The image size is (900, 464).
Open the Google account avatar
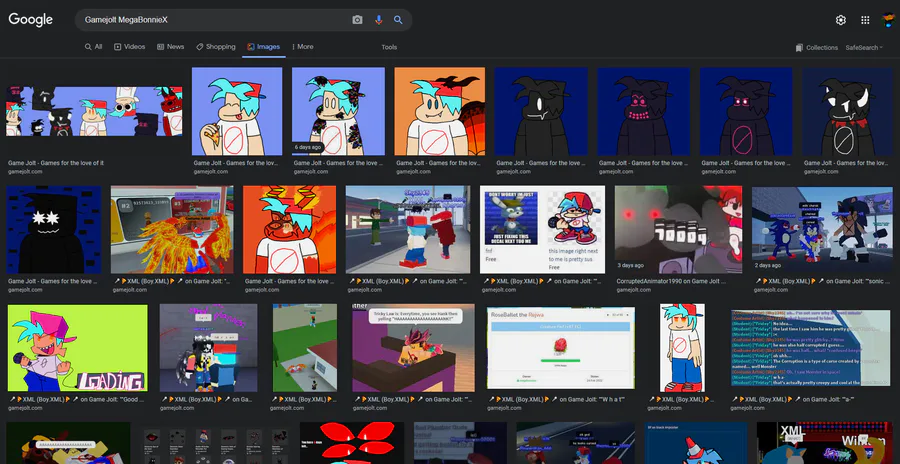[889, 20]
